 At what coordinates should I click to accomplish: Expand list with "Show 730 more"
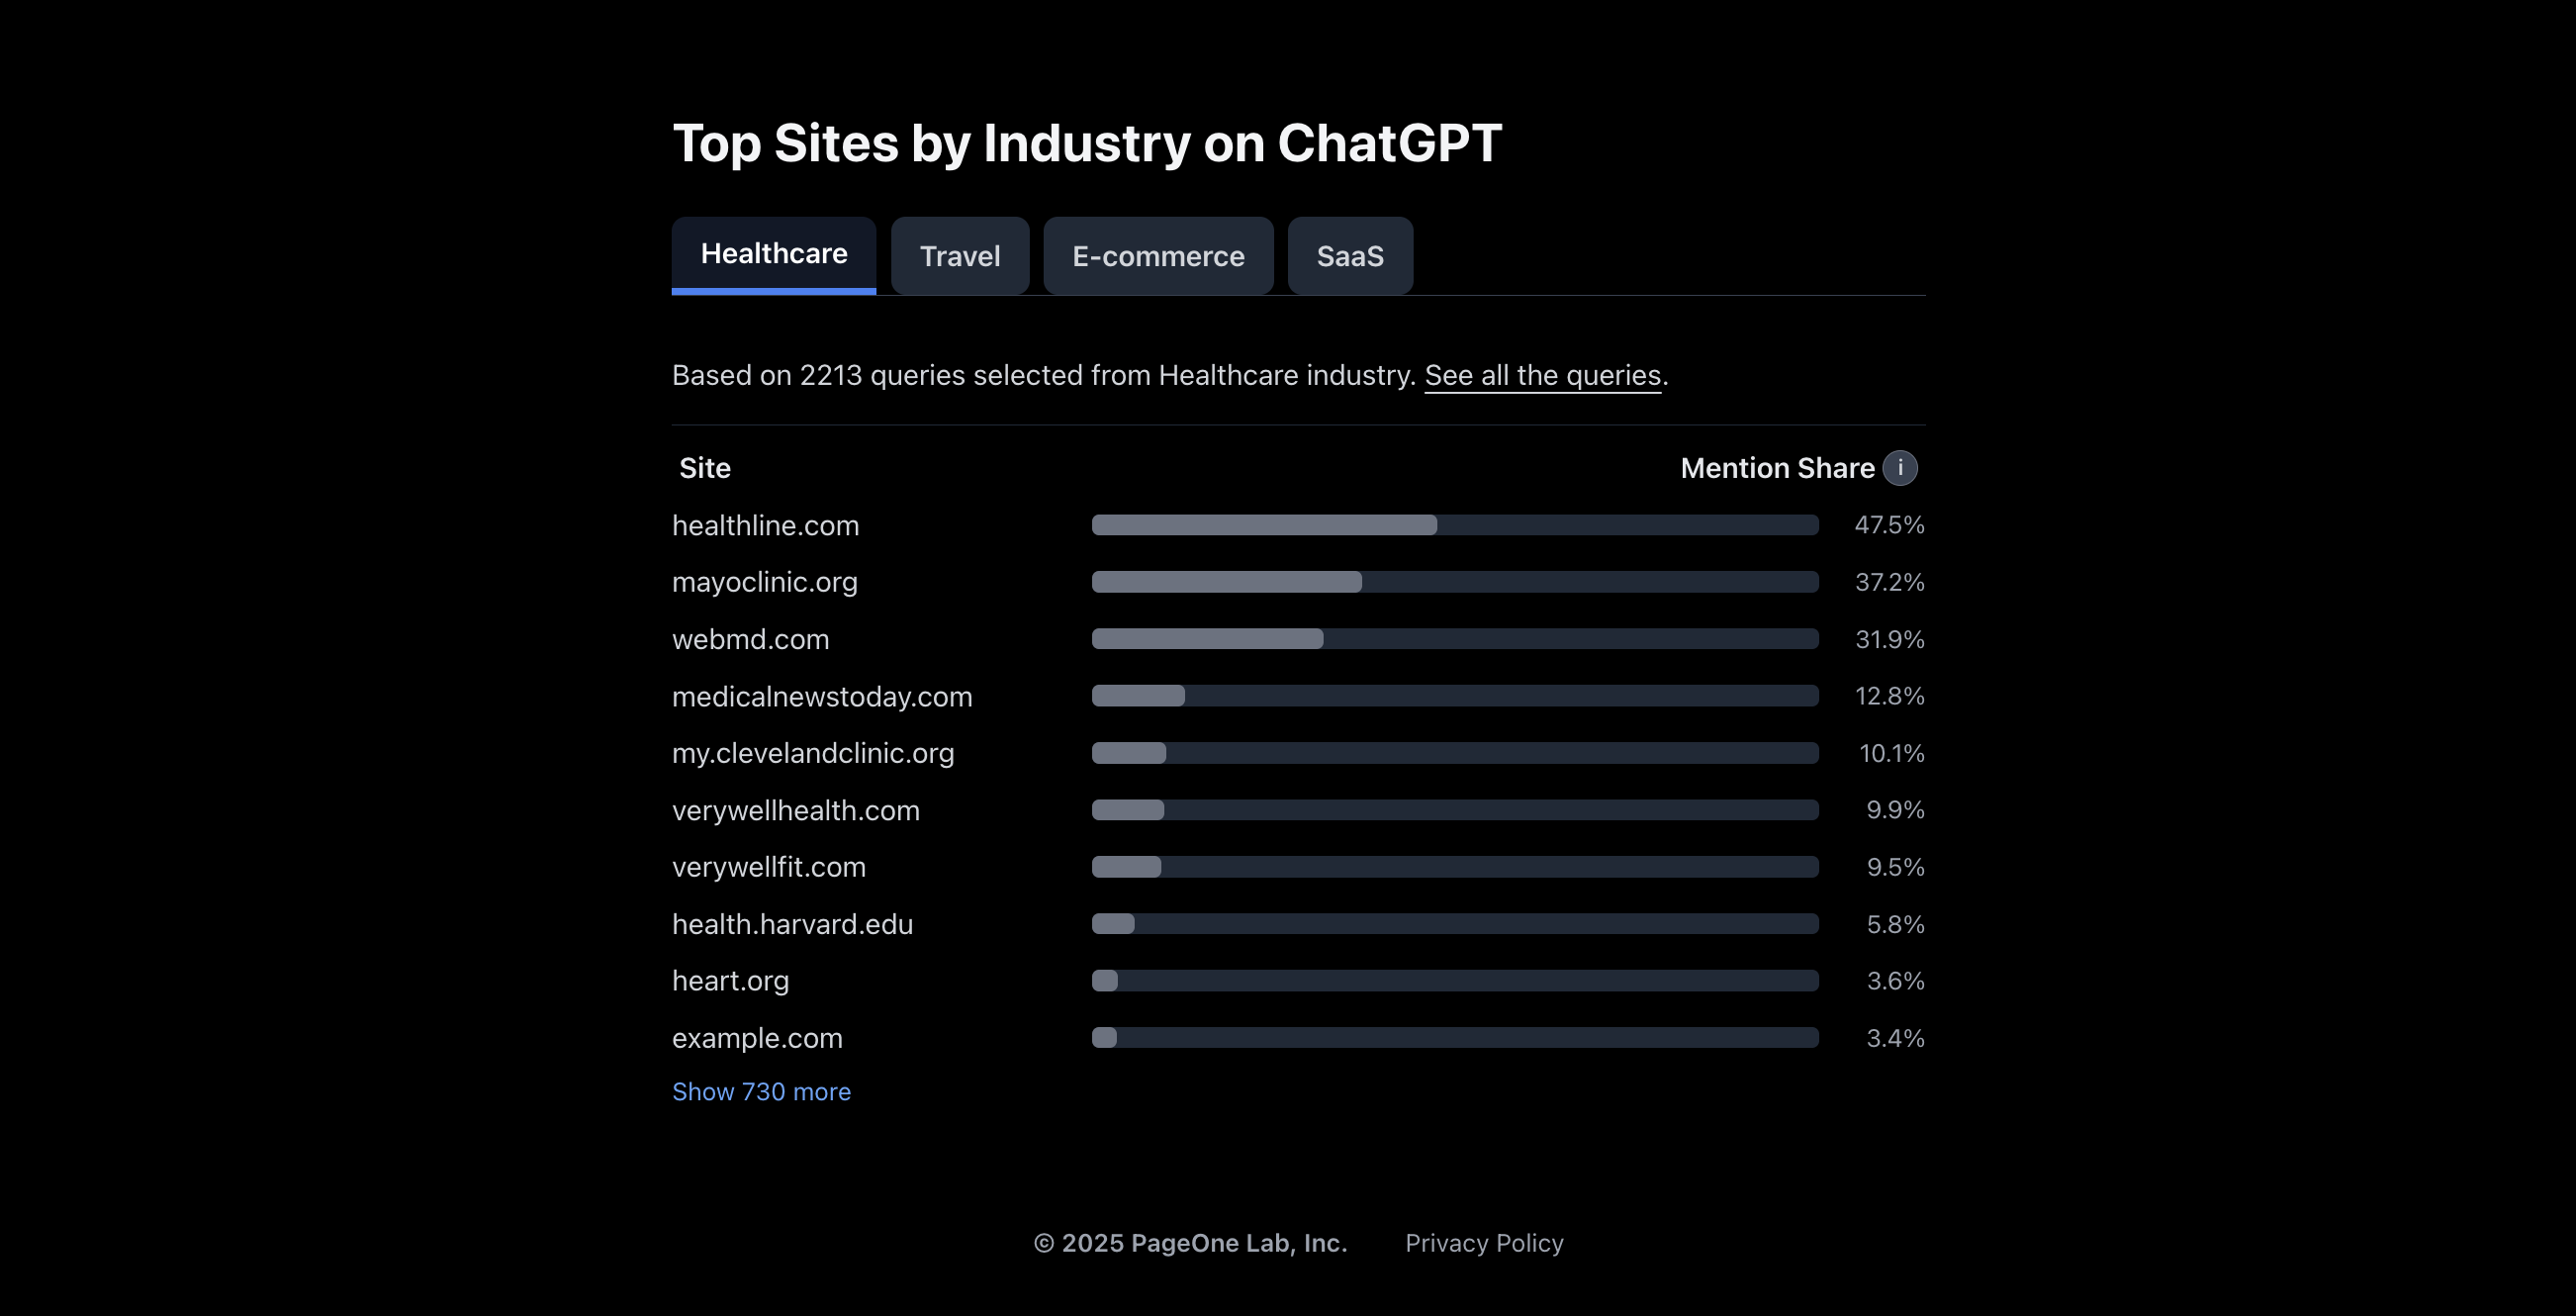pos(761,1091)
